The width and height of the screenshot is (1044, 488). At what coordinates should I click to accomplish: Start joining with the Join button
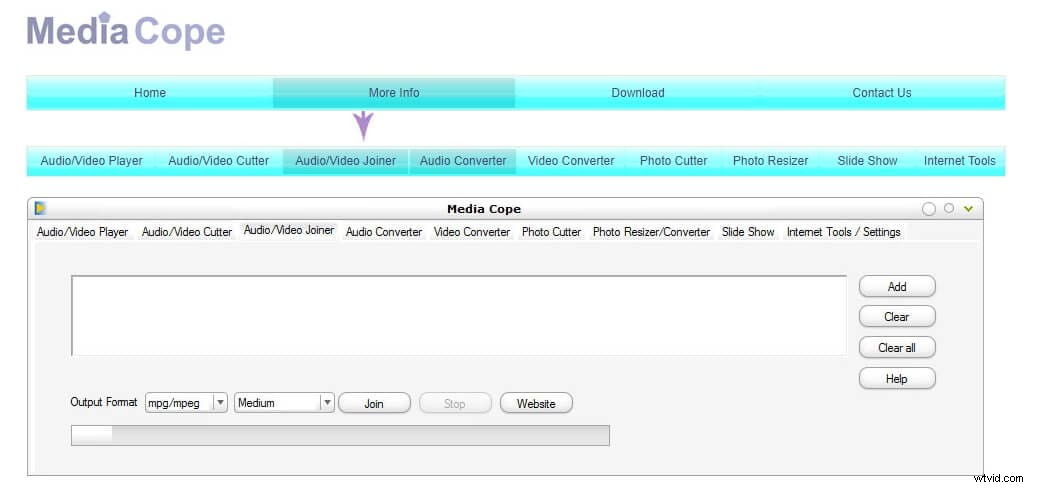374,403
